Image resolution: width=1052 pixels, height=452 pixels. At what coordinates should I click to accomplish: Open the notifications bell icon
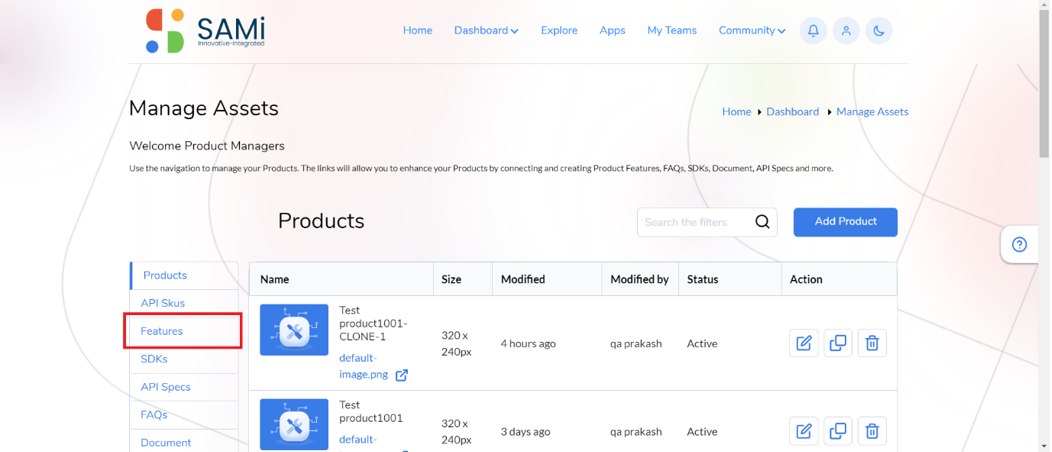[x=813, y=31]
